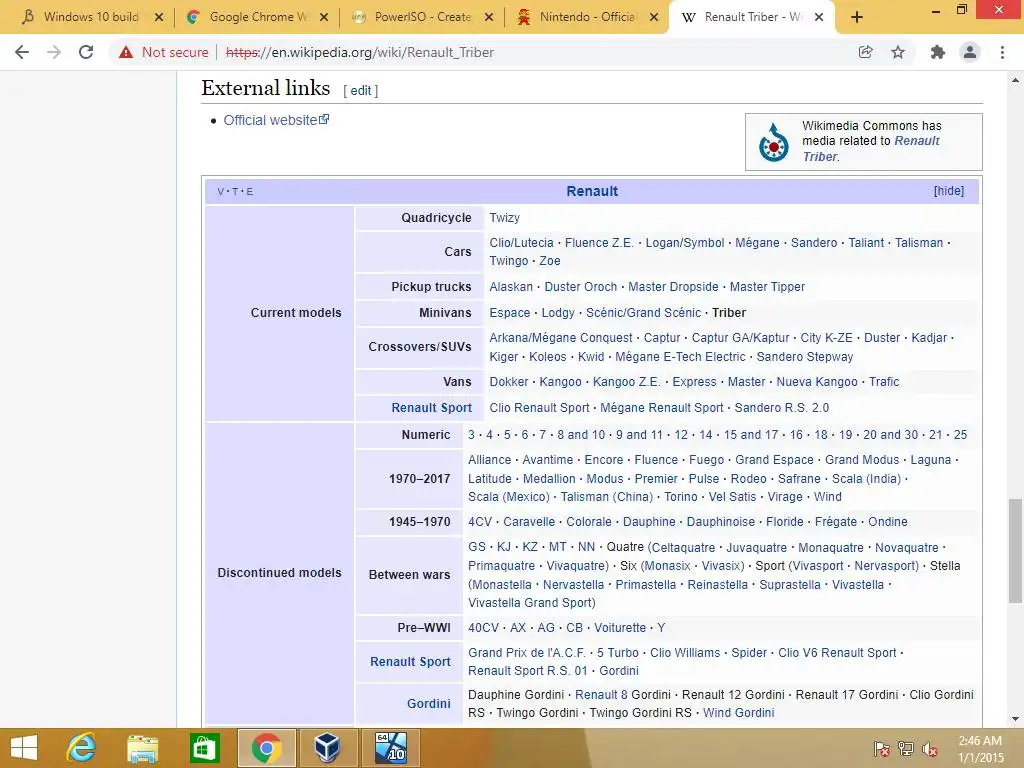The width and height of the screenshot is (1024, 768).
Task: Click the muted volume tray icon
Action: pyautogui.click(x=930, y=749)
